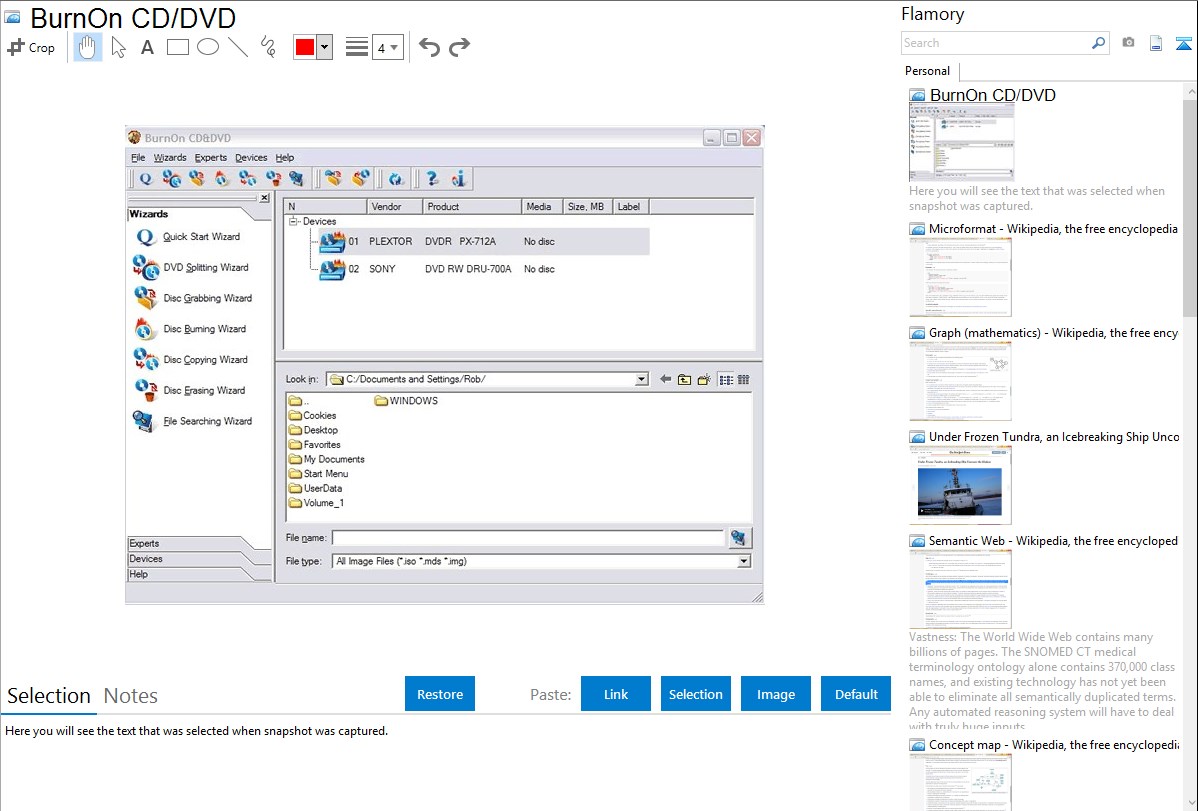The image size is (1198, 811).
Task: Switch to the Notes tab
Action: point(131,696)
